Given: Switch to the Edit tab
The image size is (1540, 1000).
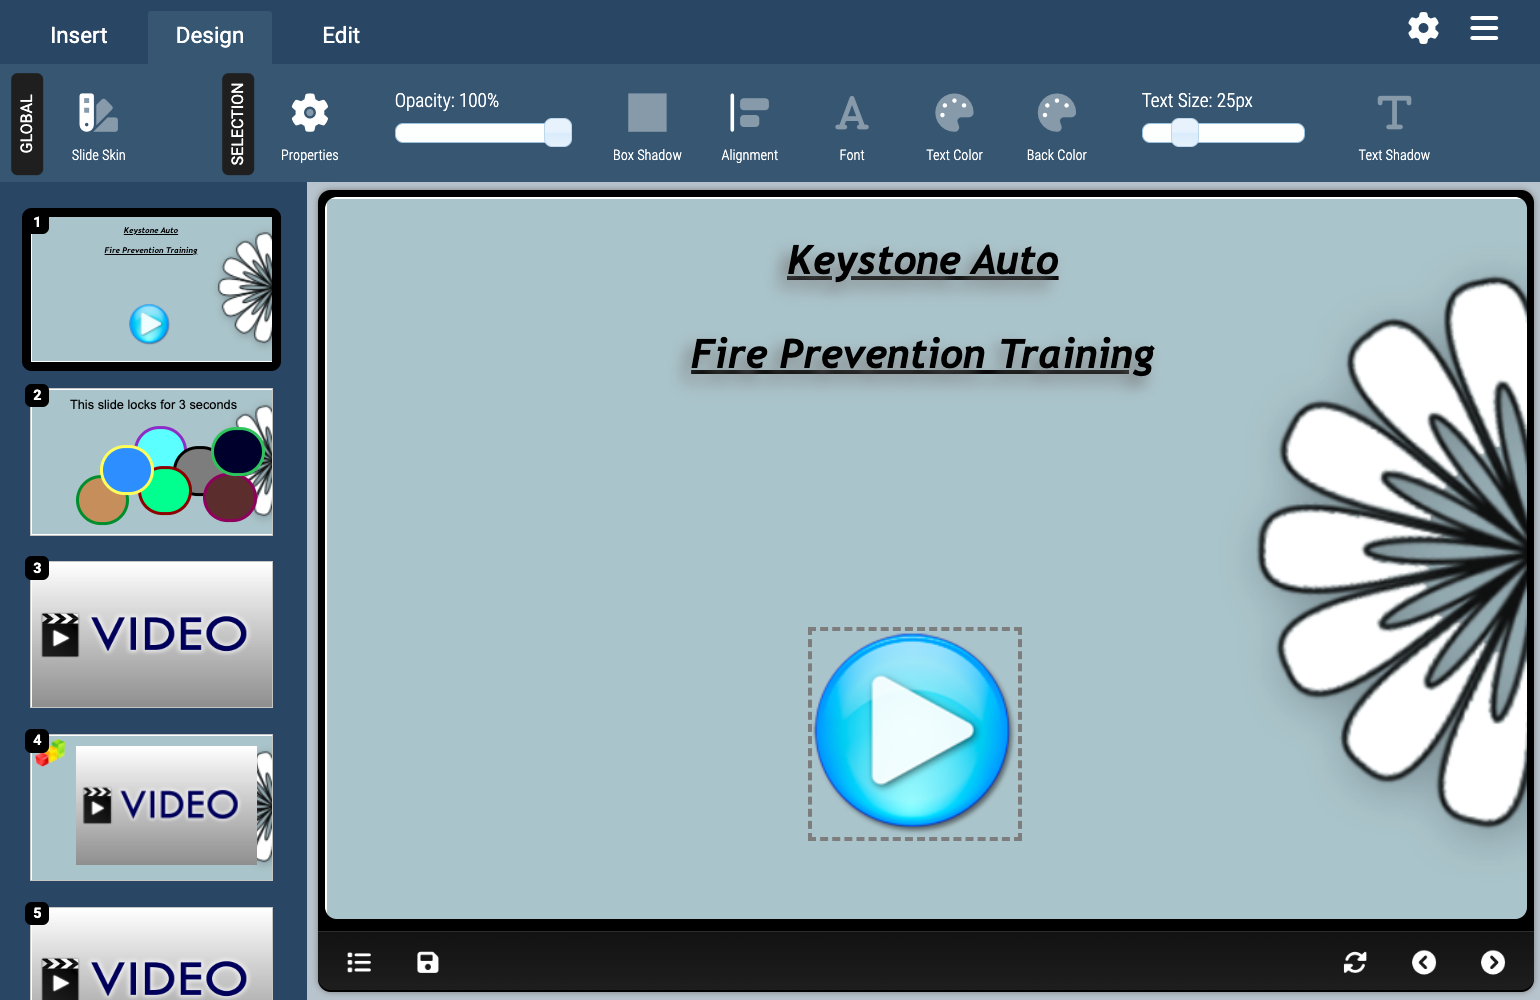Looking at the screenshot, I should point(340,35).
